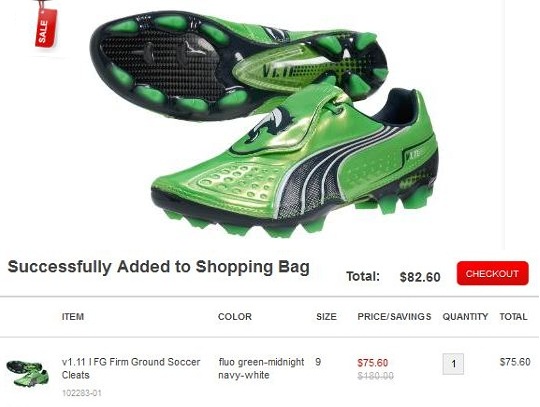Click the red SALE tag icon
540x407 pixels.
click(x=45, y=25)
